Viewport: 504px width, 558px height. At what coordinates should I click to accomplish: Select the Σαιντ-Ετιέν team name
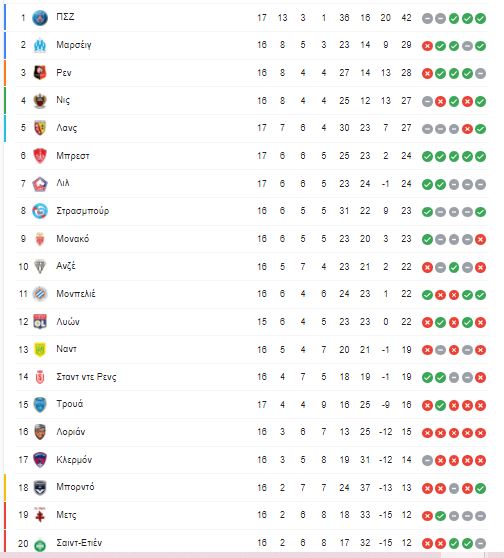point(79,543)
